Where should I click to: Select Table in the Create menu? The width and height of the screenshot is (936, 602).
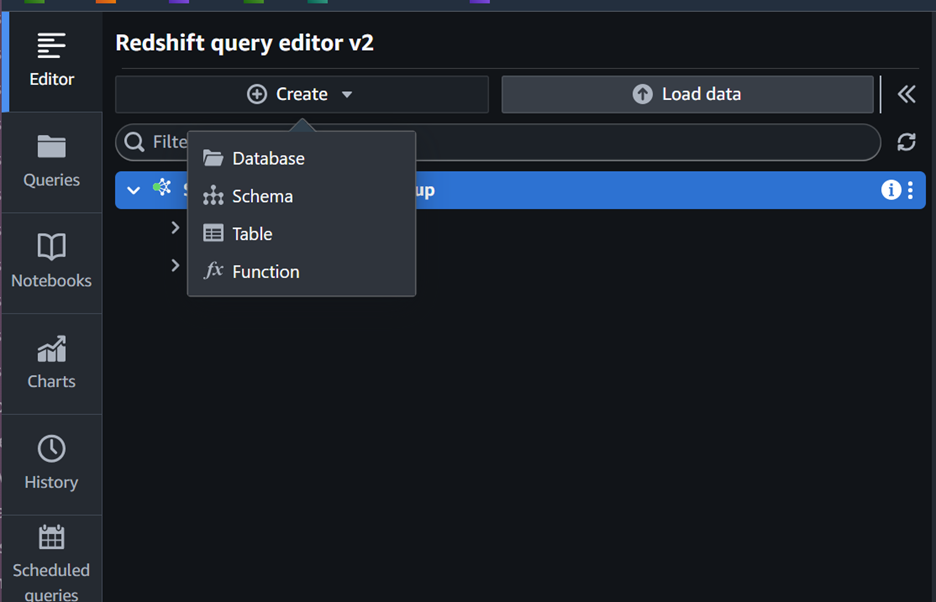pyautogui.click(x=252, y=234)
